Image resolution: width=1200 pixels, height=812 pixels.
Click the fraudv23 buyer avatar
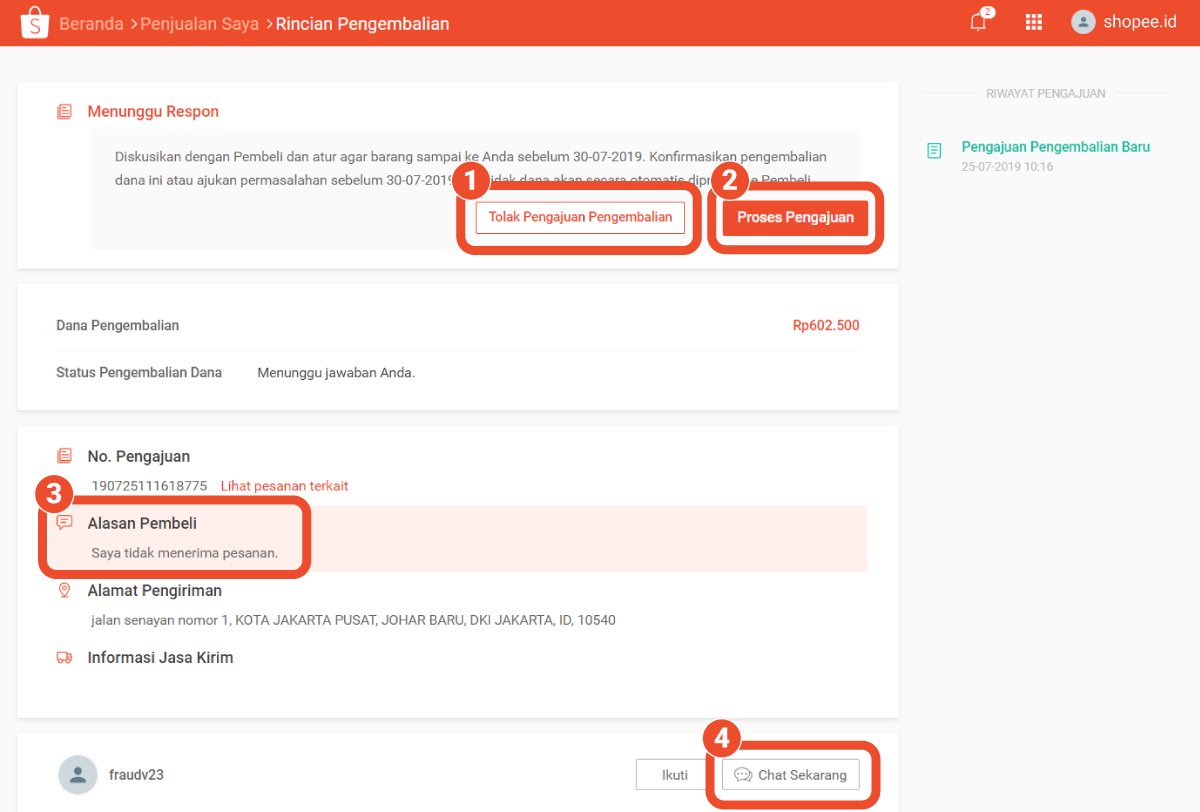point(78,774)
